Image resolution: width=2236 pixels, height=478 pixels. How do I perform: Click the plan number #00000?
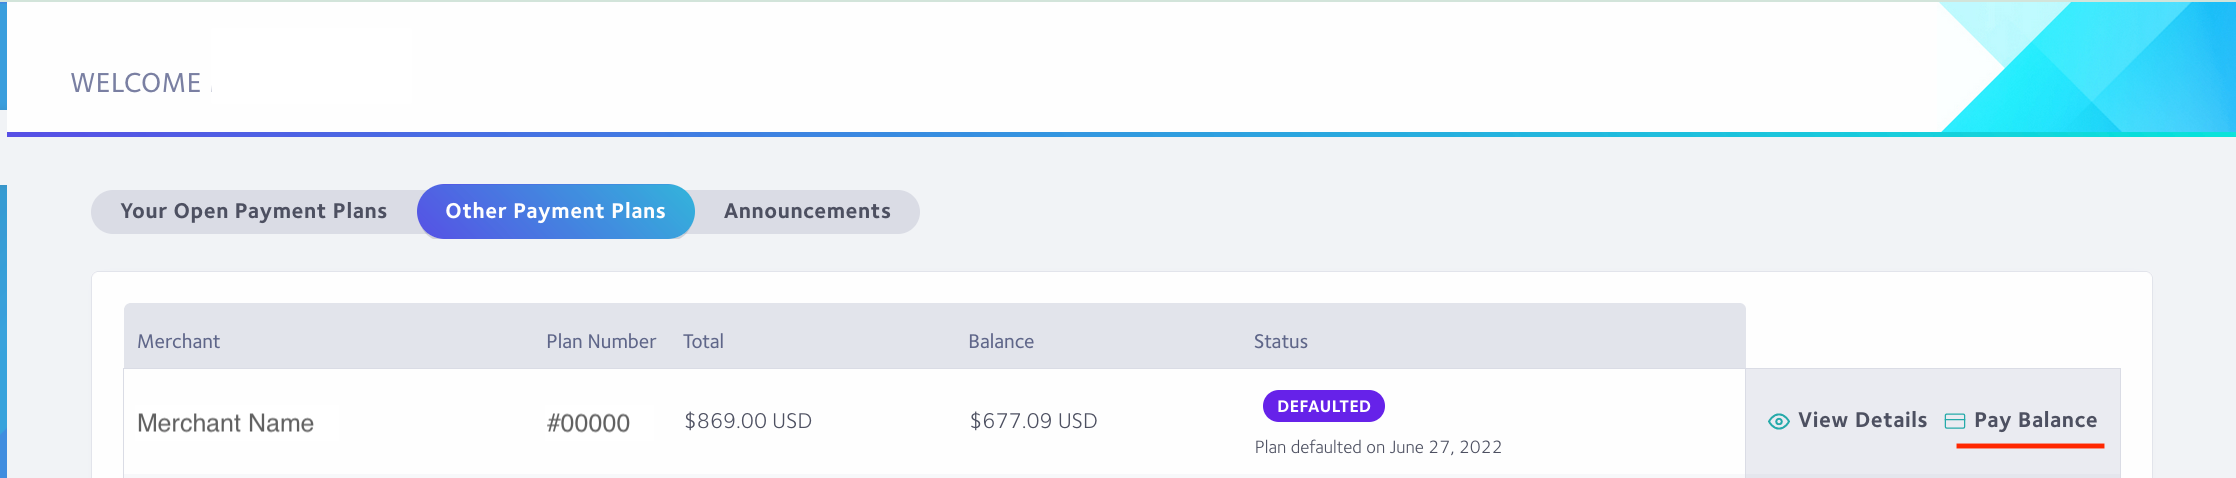pos(588,423)
